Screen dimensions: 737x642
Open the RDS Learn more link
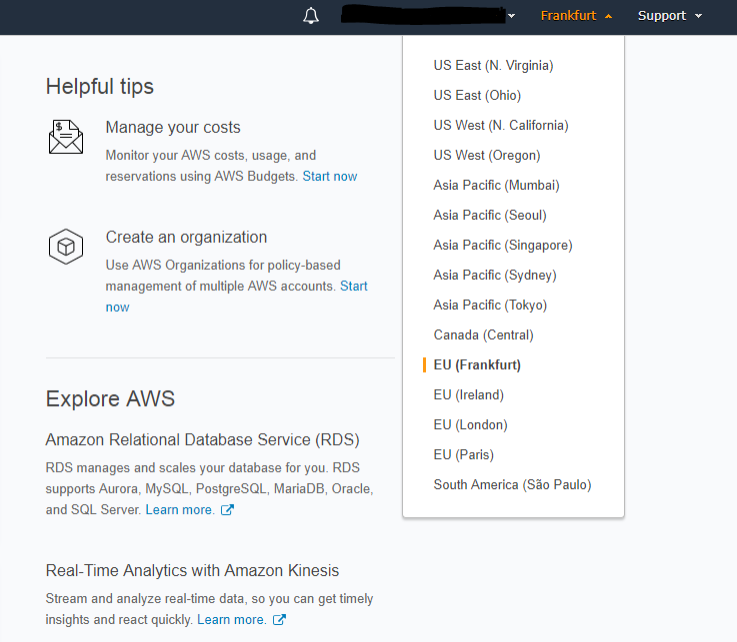(x=179, y=510)
